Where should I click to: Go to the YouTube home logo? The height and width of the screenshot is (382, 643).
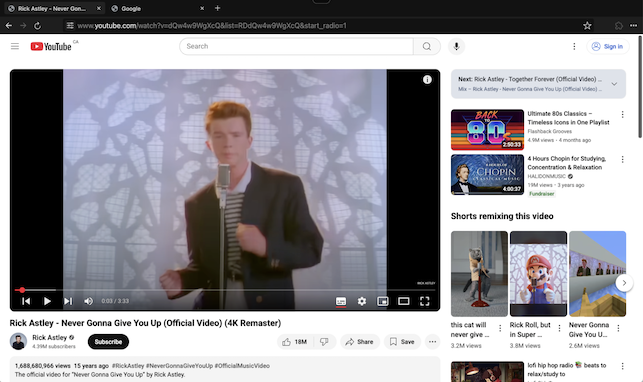[51, 46]
